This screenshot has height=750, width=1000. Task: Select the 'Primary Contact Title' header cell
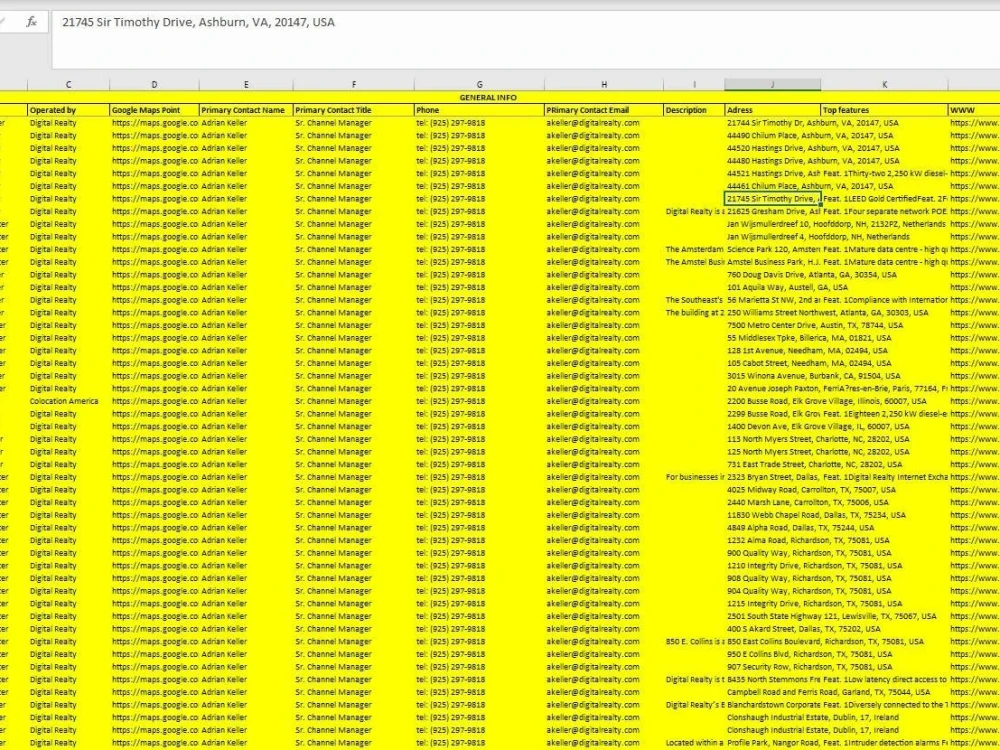[354, 110]
